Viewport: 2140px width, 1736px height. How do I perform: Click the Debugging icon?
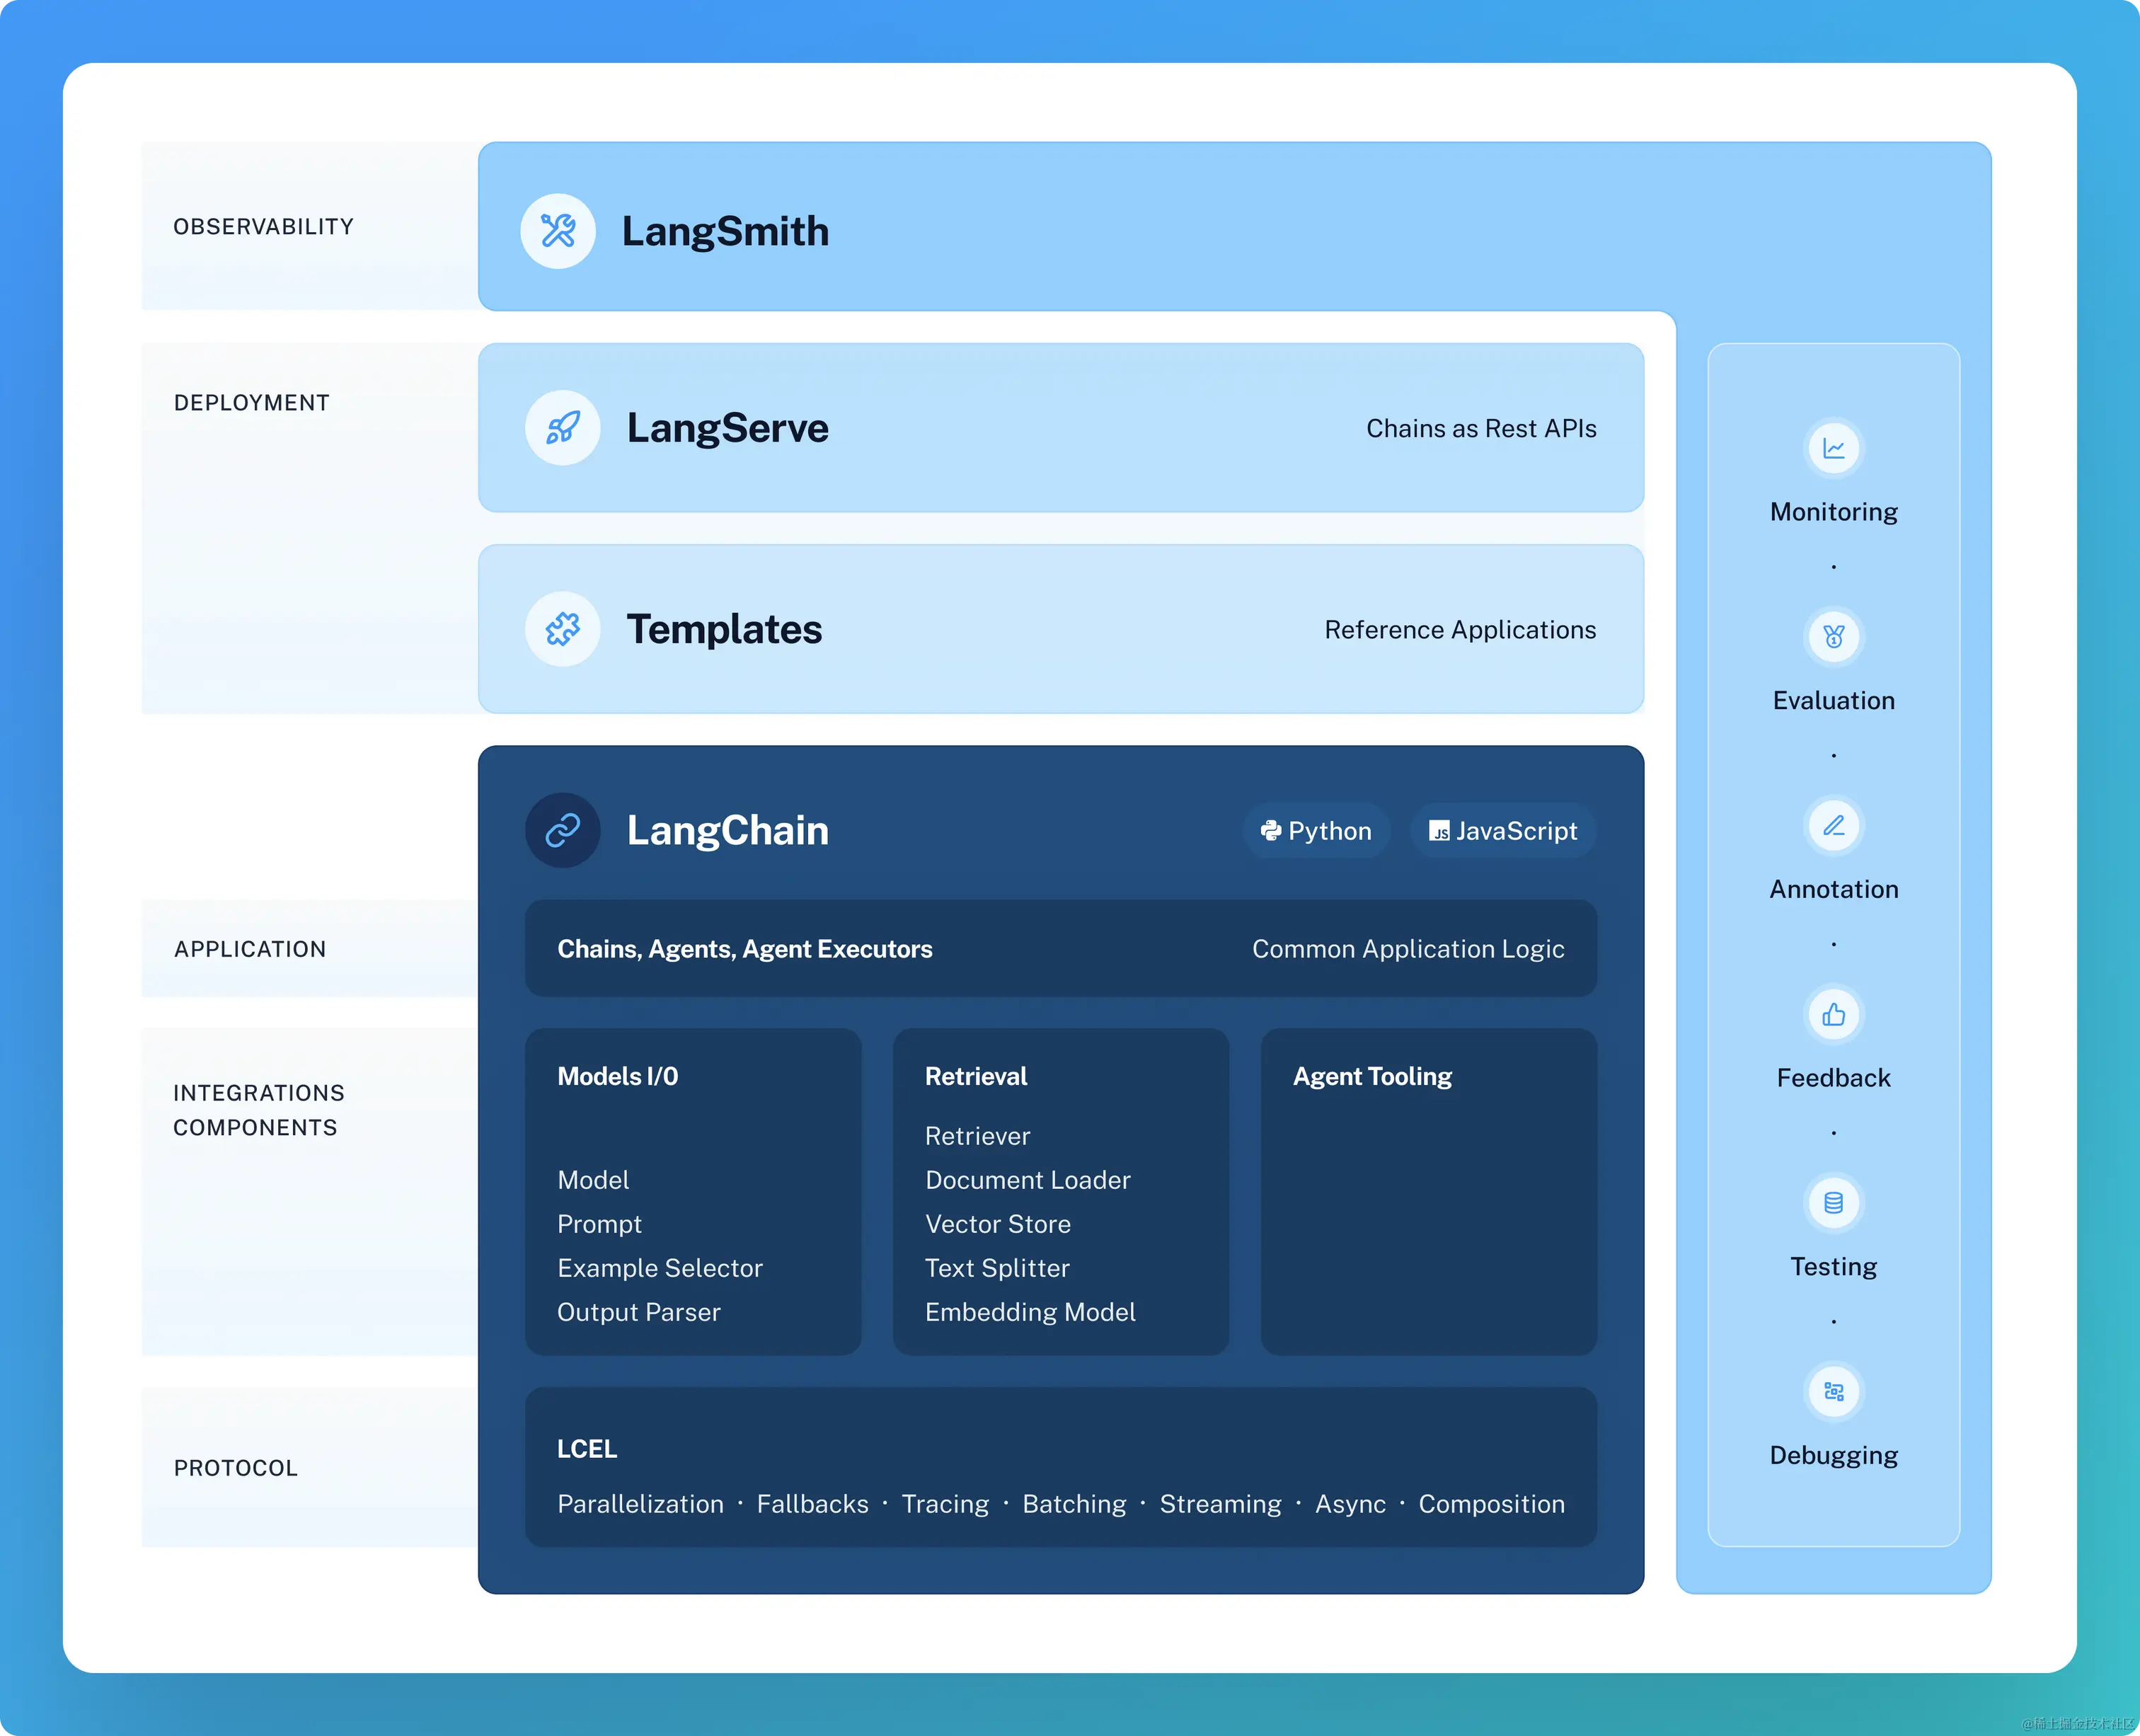tap(1833, 1392)
